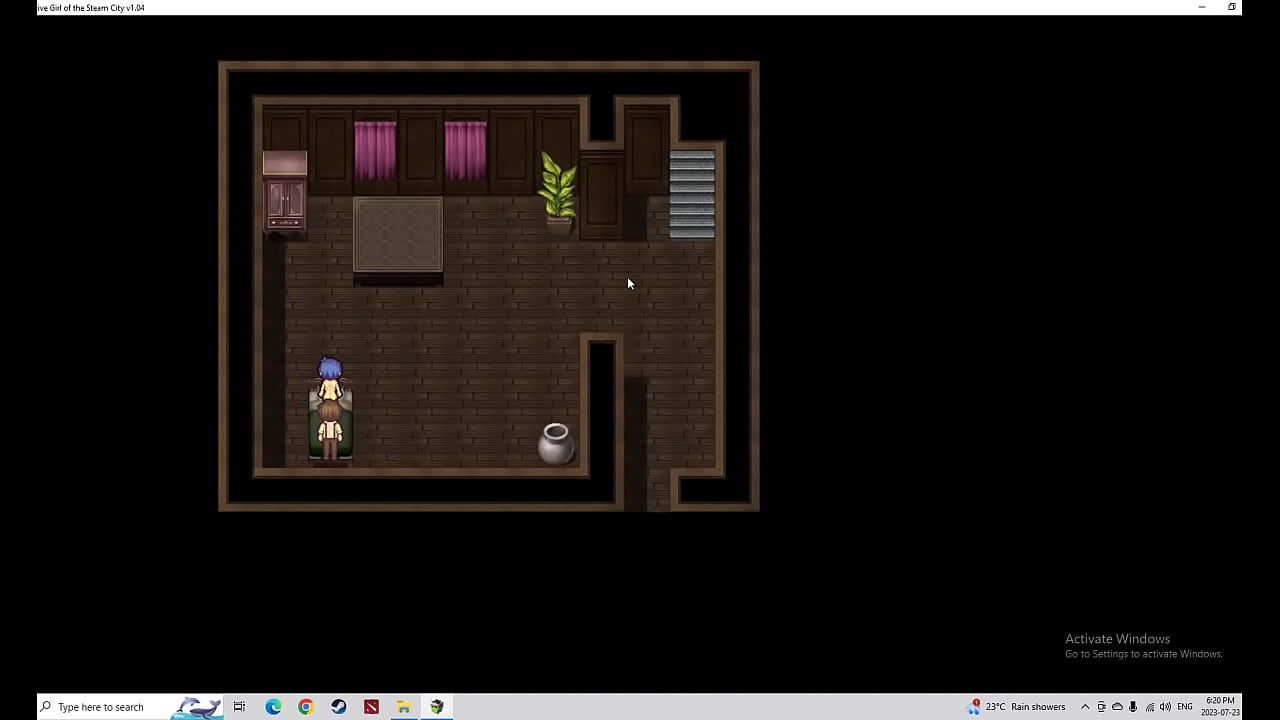
Task: Open Task View in the taskbar
Action: 240,707
